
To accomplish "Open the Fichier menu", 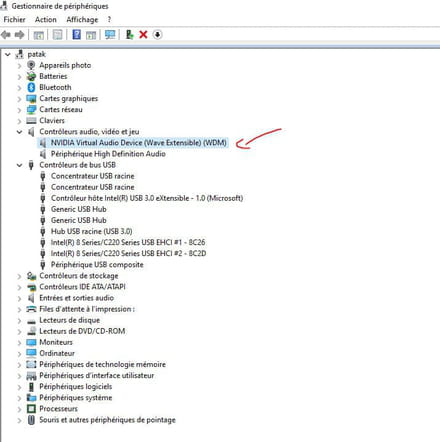I will (14, 20).
